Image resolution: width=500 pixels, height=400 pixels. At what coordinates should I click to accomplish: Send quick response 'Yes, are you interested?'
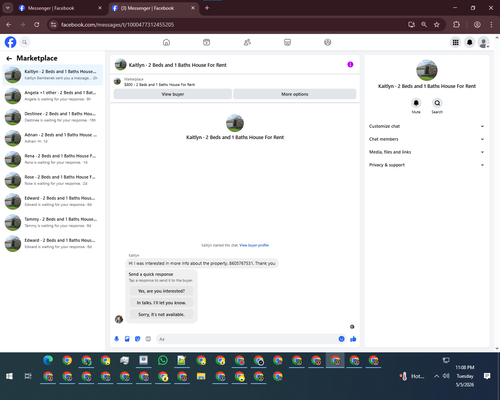tap(161, 291)
